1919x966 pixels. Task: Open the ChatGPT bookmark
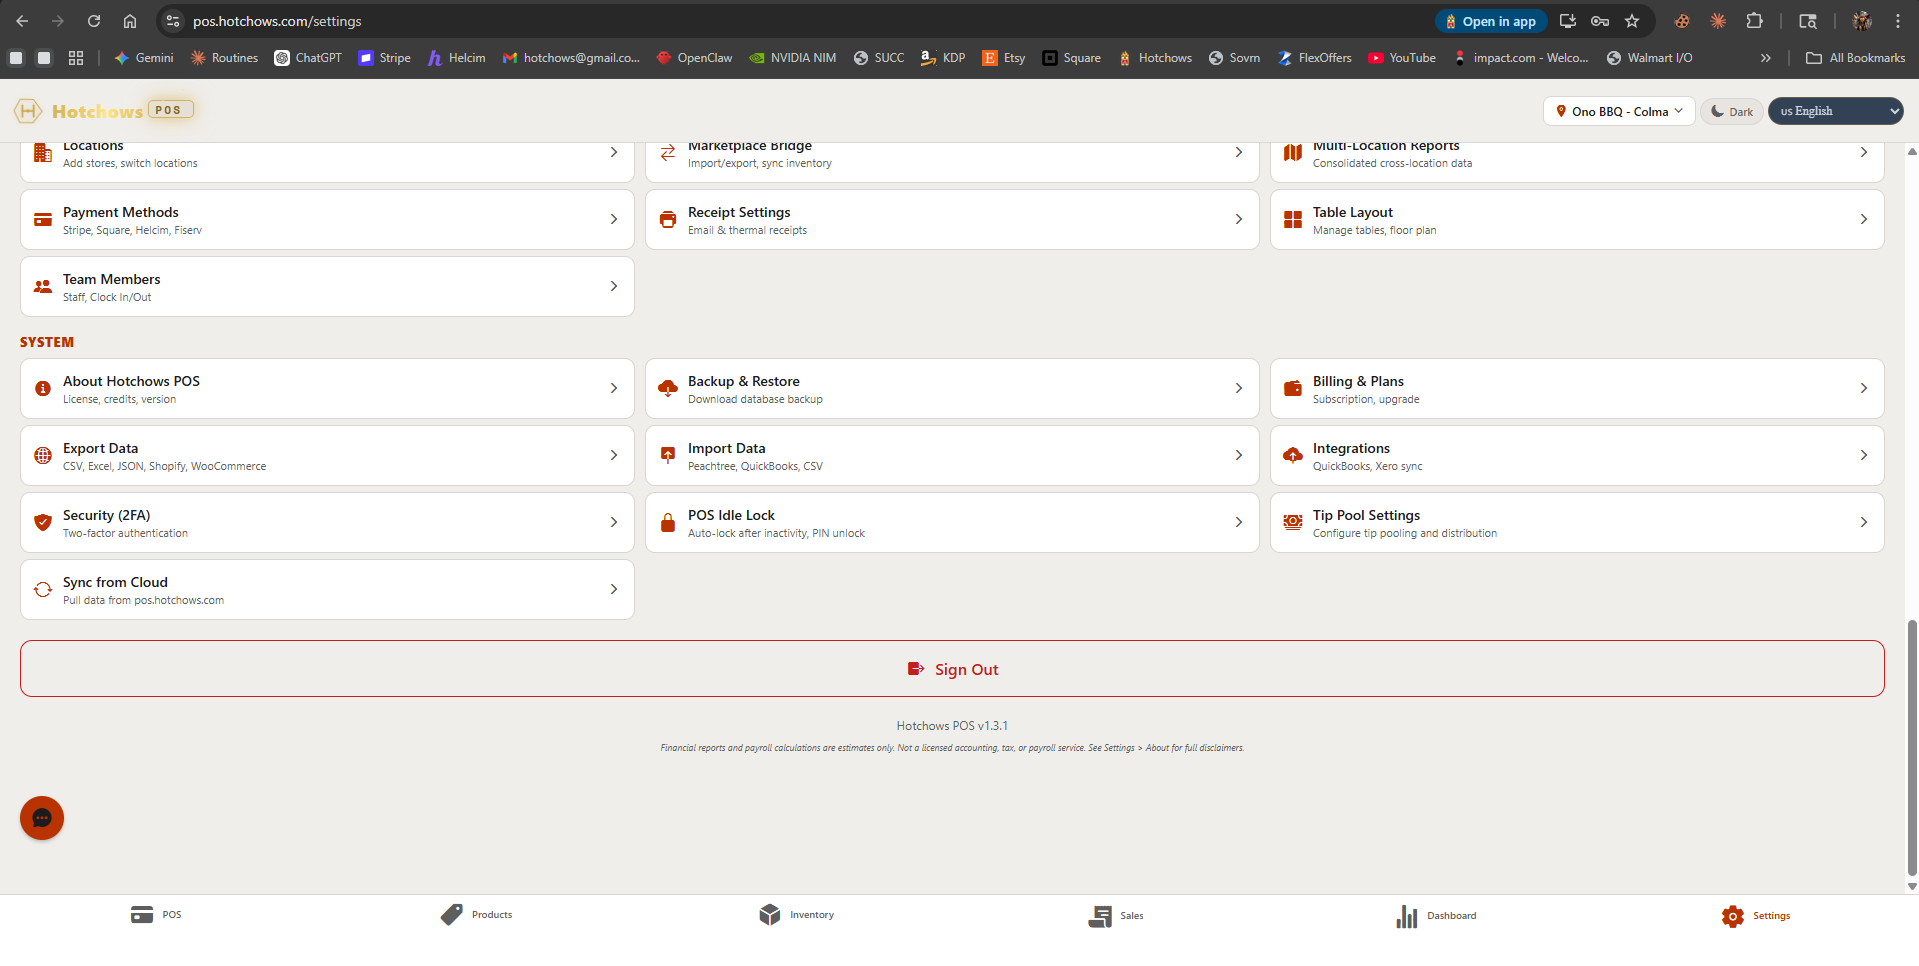(308, 58)
